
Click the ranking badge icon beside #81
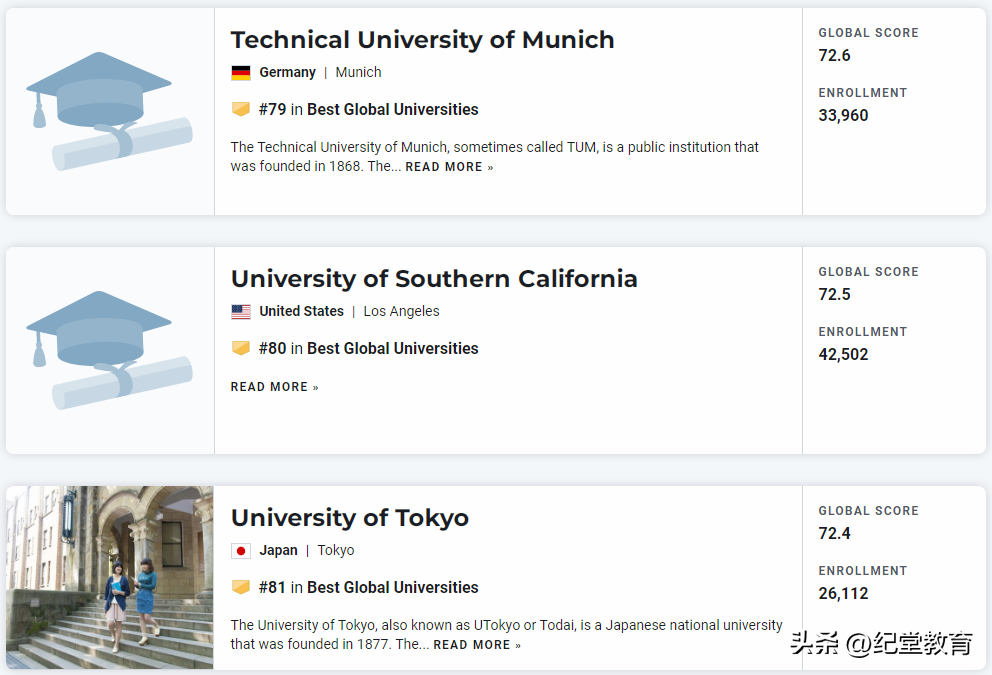(241, 587)
